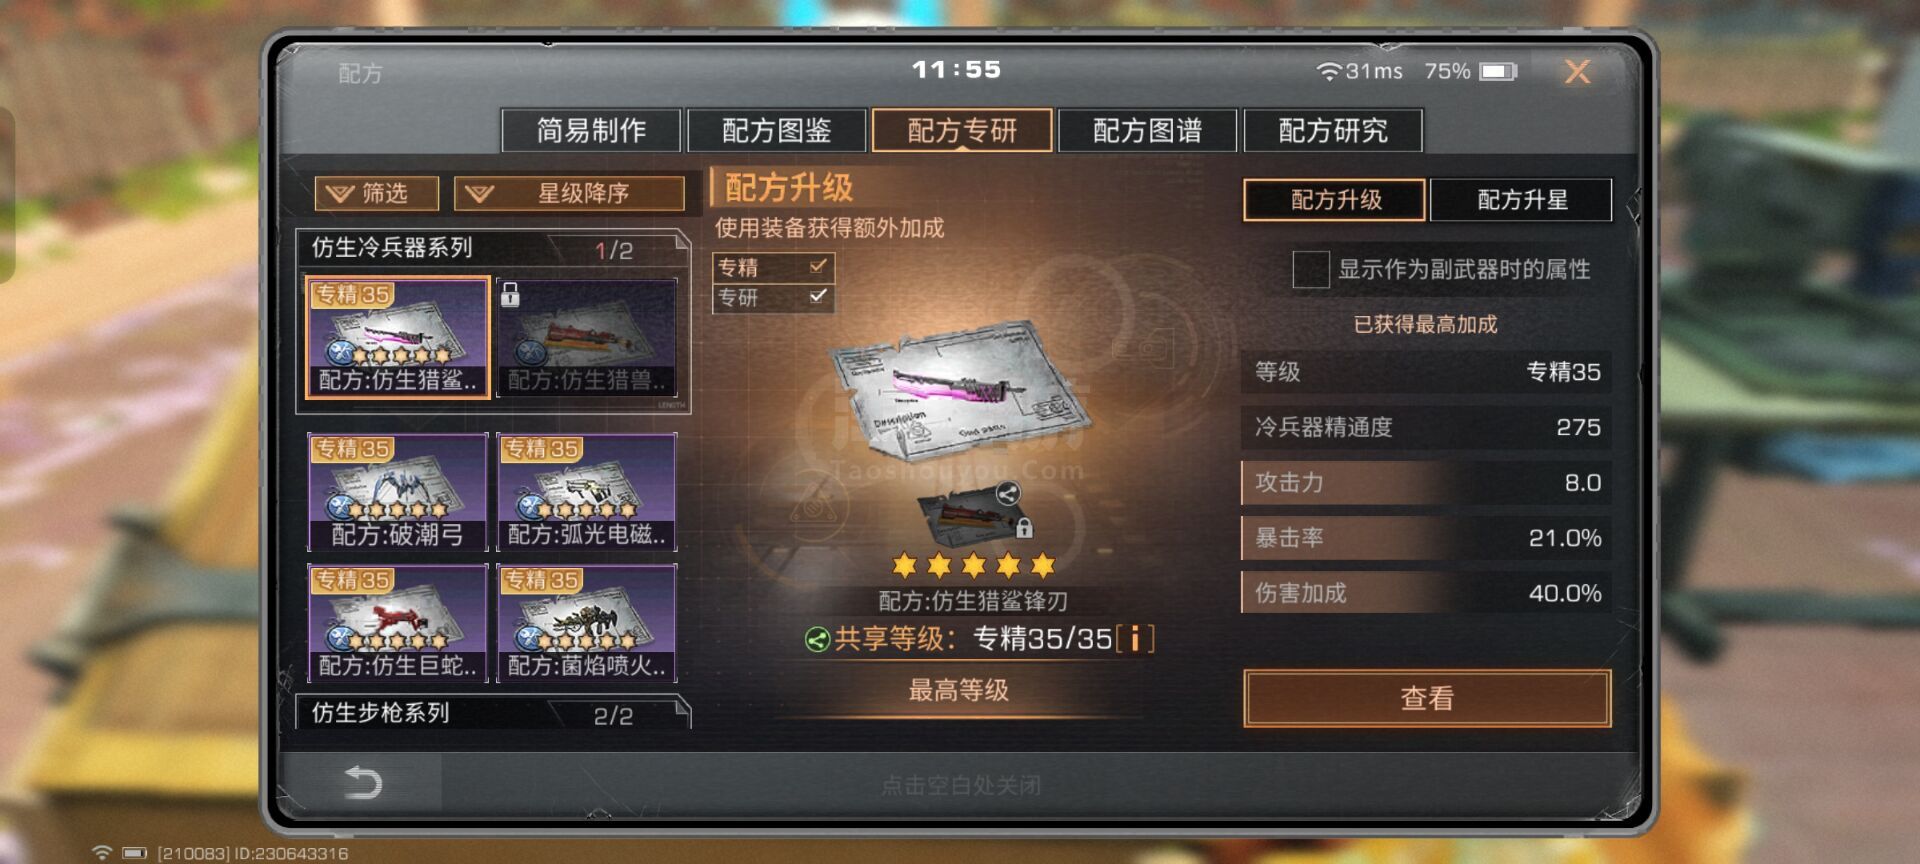Click the orange info icon beside 专精35/35

click(x=1135, y=639)
